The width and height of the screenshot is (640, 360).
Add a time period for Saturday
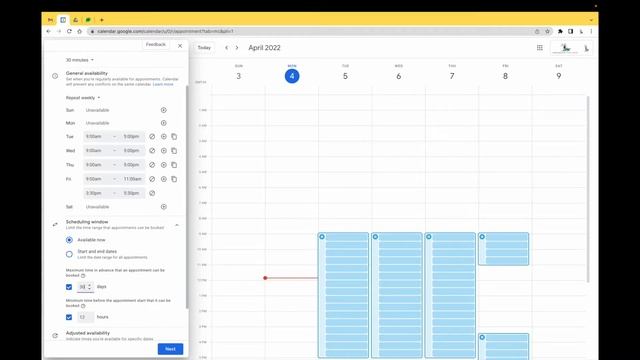click(164, 207)
